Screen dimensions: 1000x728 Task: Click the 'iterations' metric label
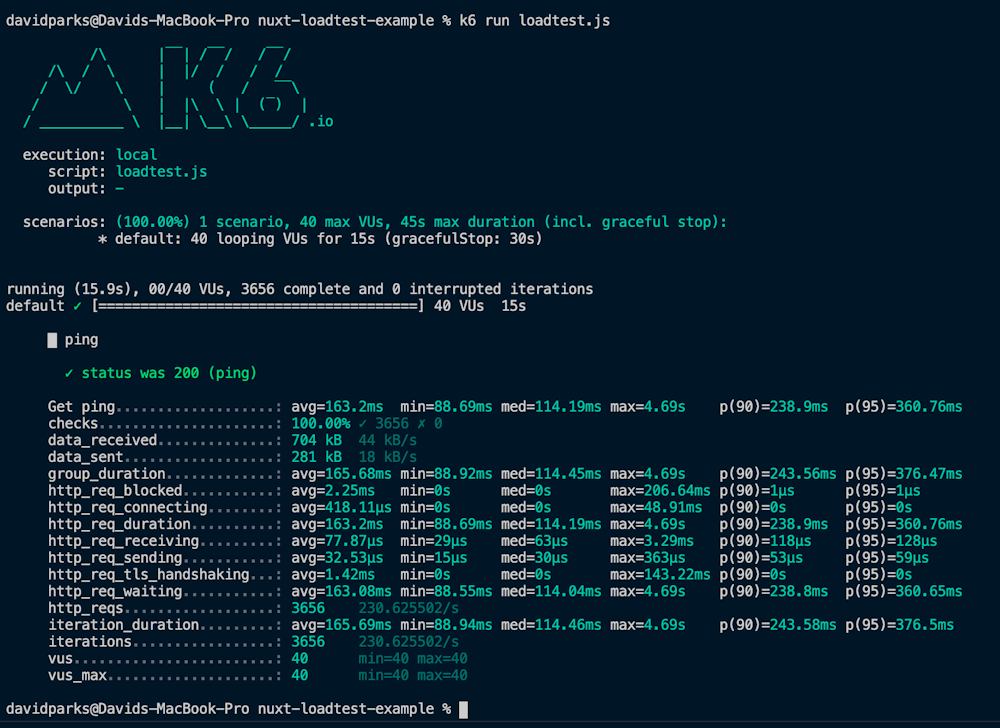click(90, 642)
